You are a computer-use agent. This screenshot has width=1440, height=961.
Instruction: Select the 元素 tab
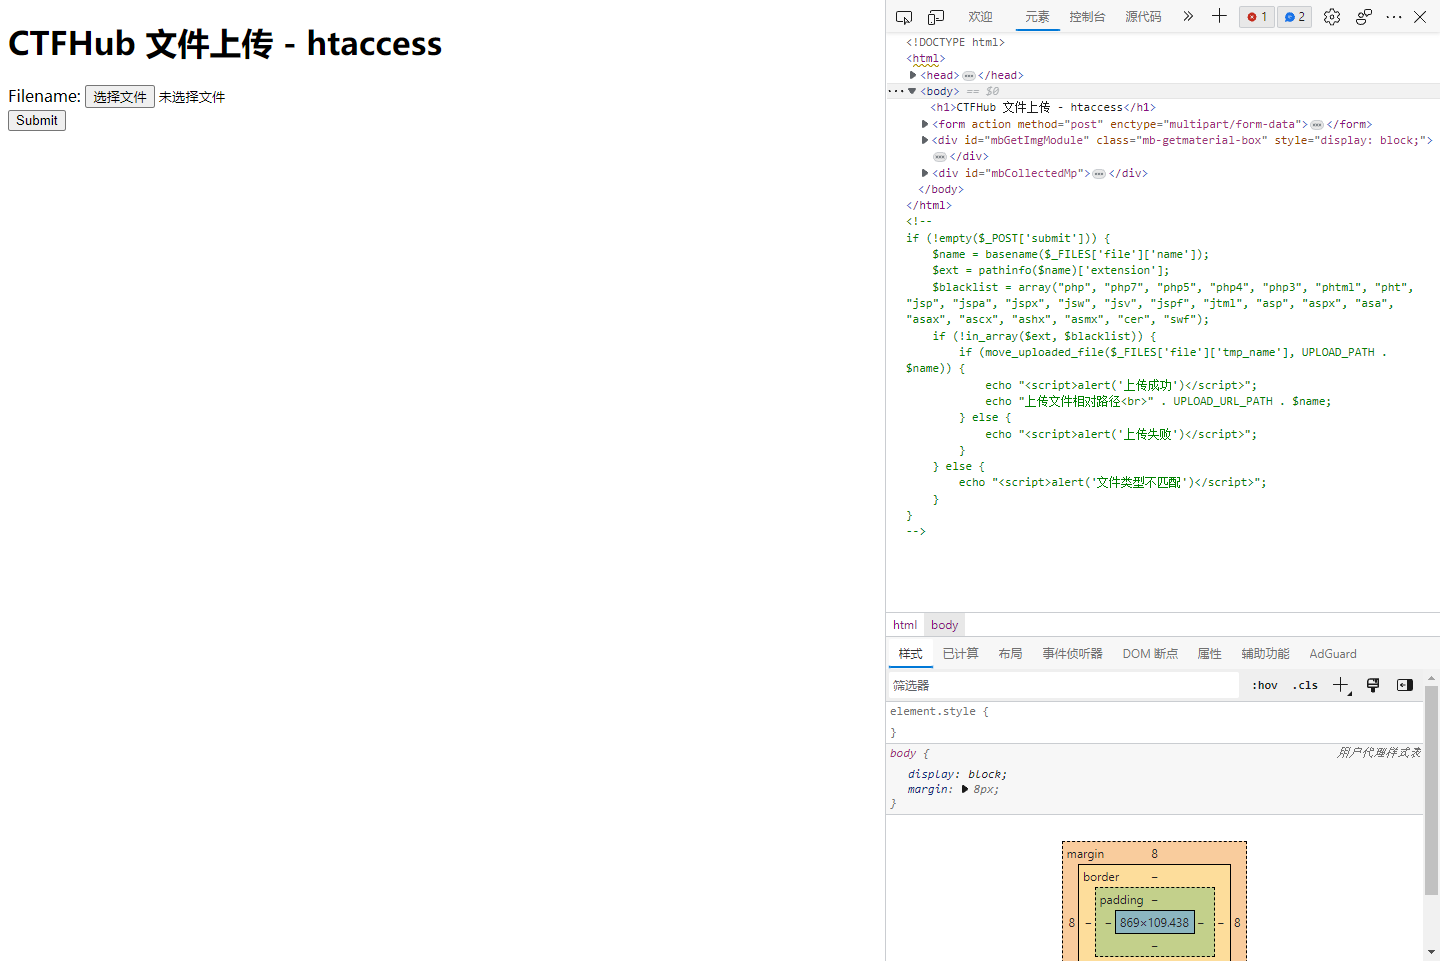(1037, 17)
